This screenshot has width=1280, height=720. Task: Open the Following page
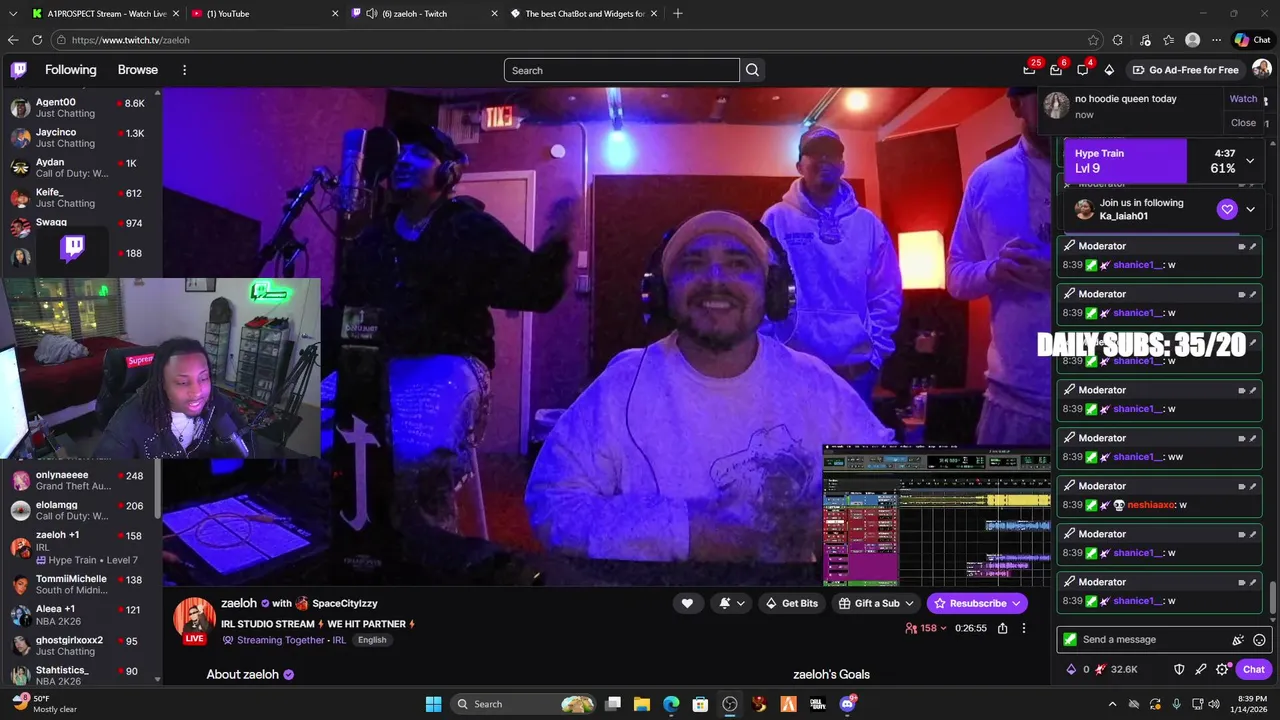(x=71, y=70)
